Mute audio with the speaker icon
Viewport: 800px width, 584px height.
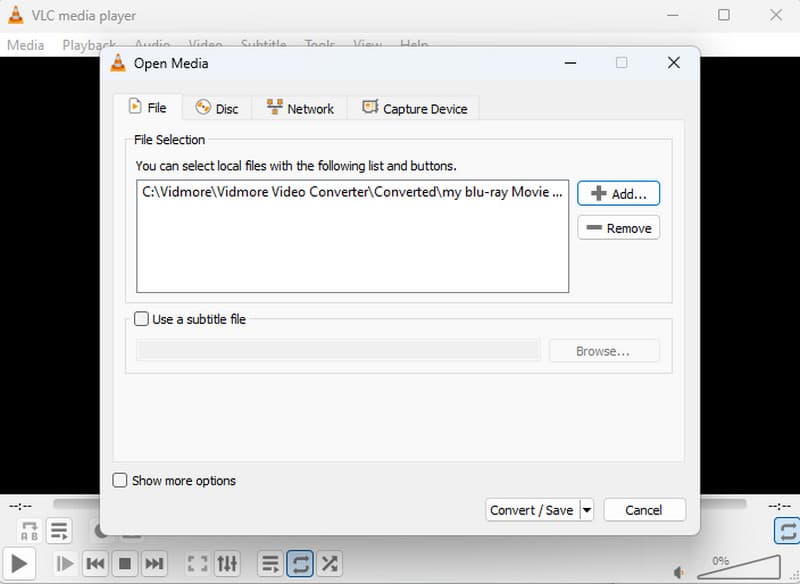pos(678,572)
